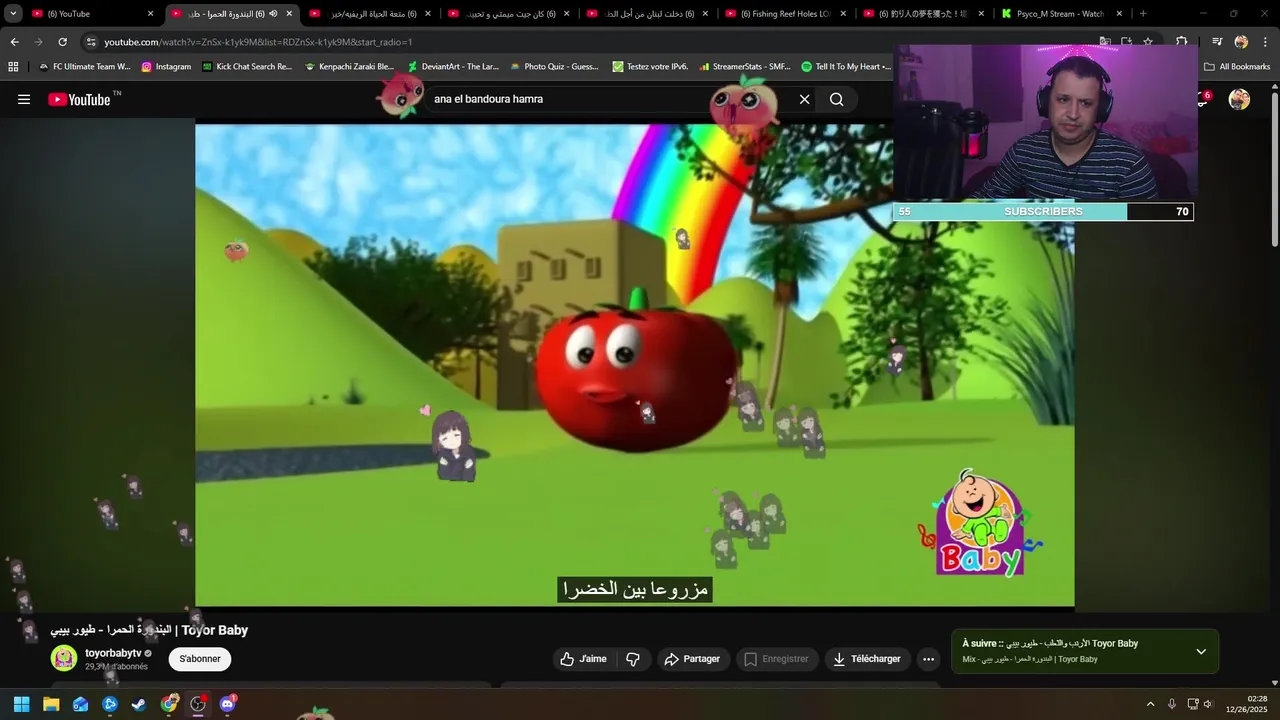Open the DeviantArt bookmark
Screen dimensions: 1280x720
pyautogui.click(x=453, y=67)
